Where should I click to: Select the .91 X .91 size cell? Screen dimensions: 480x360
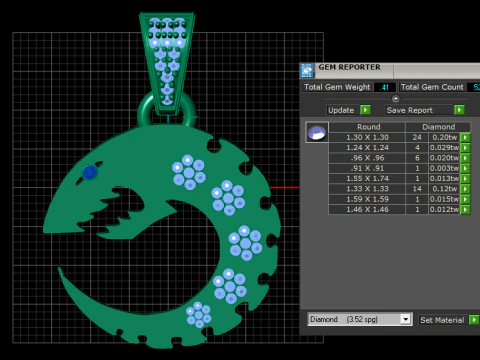point(367,168)
